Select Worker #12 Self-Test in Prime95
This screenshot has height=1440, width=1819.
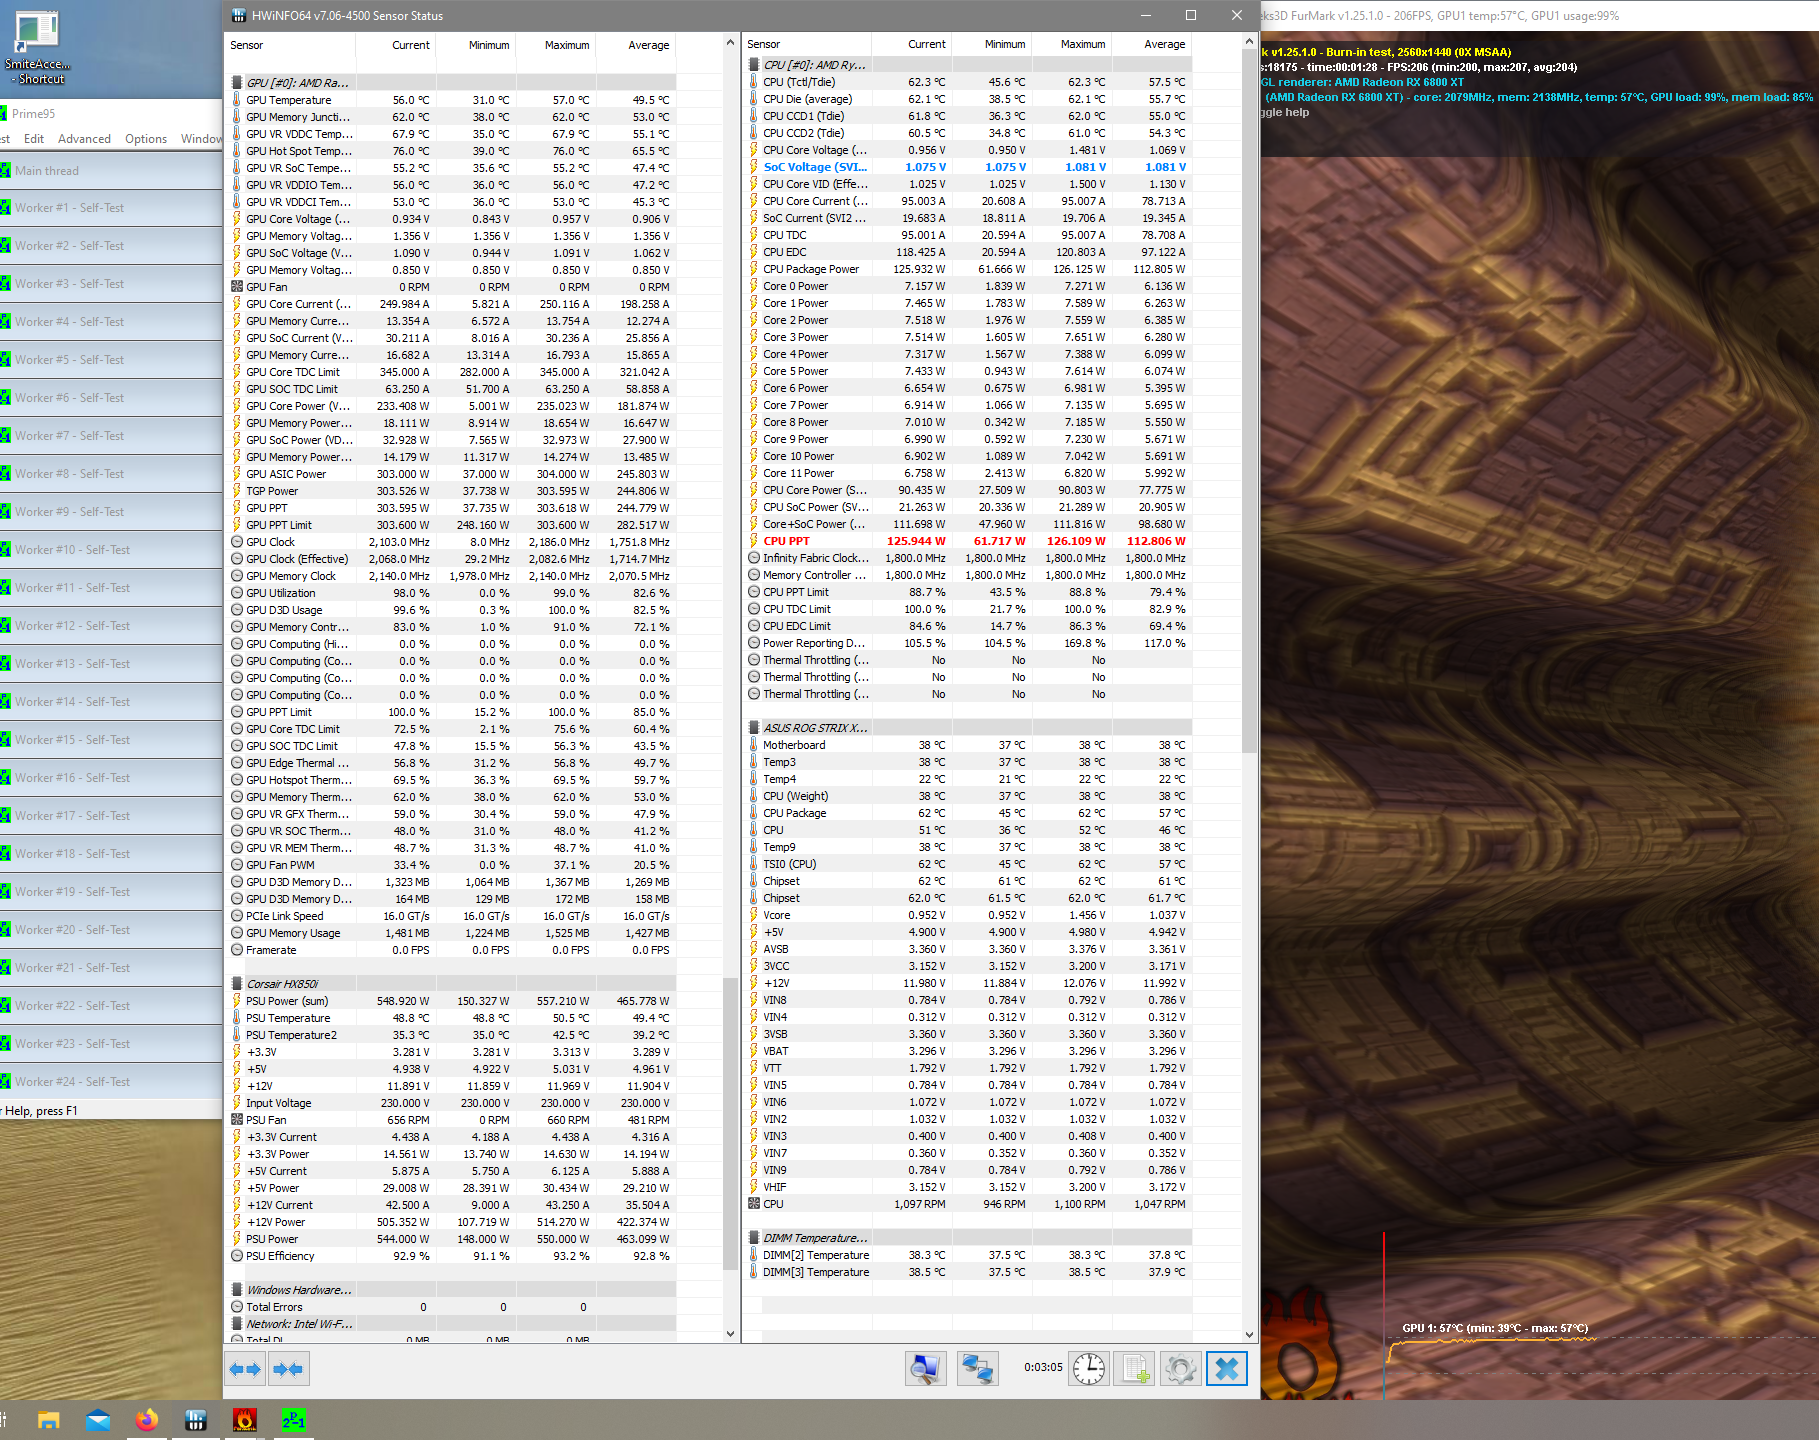70,625
